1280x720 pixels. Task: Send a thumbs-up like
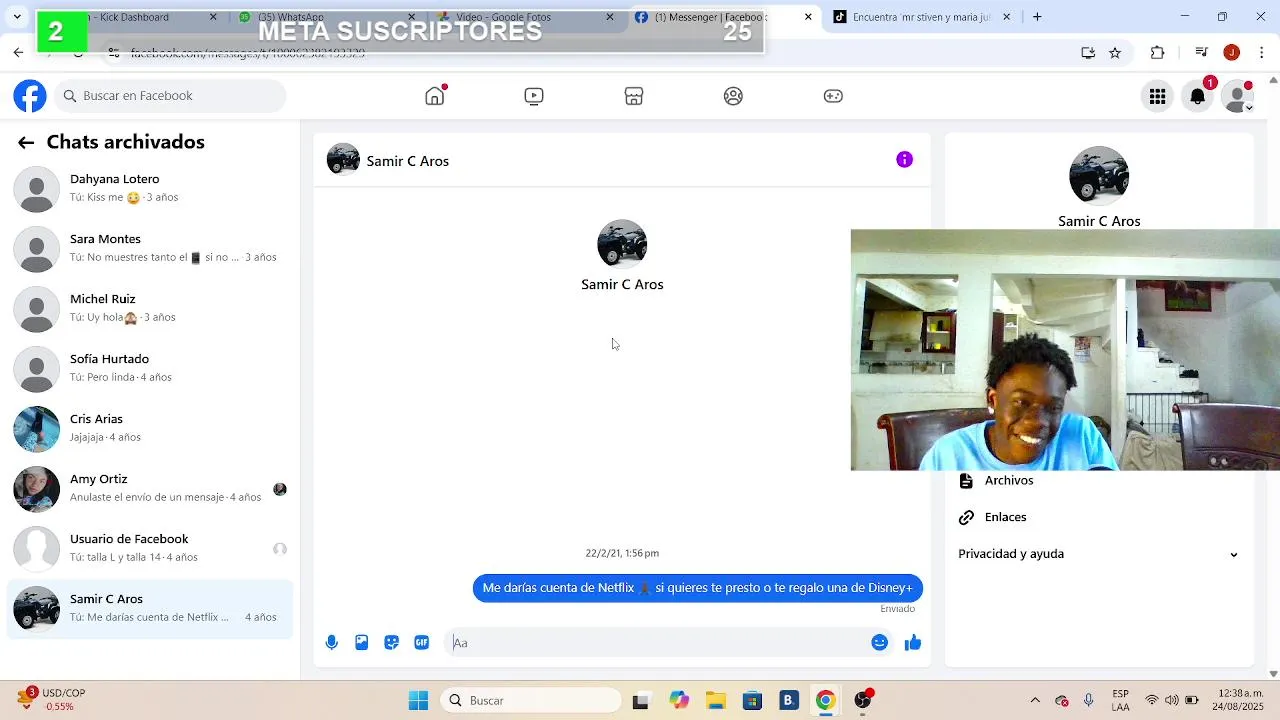912,643
